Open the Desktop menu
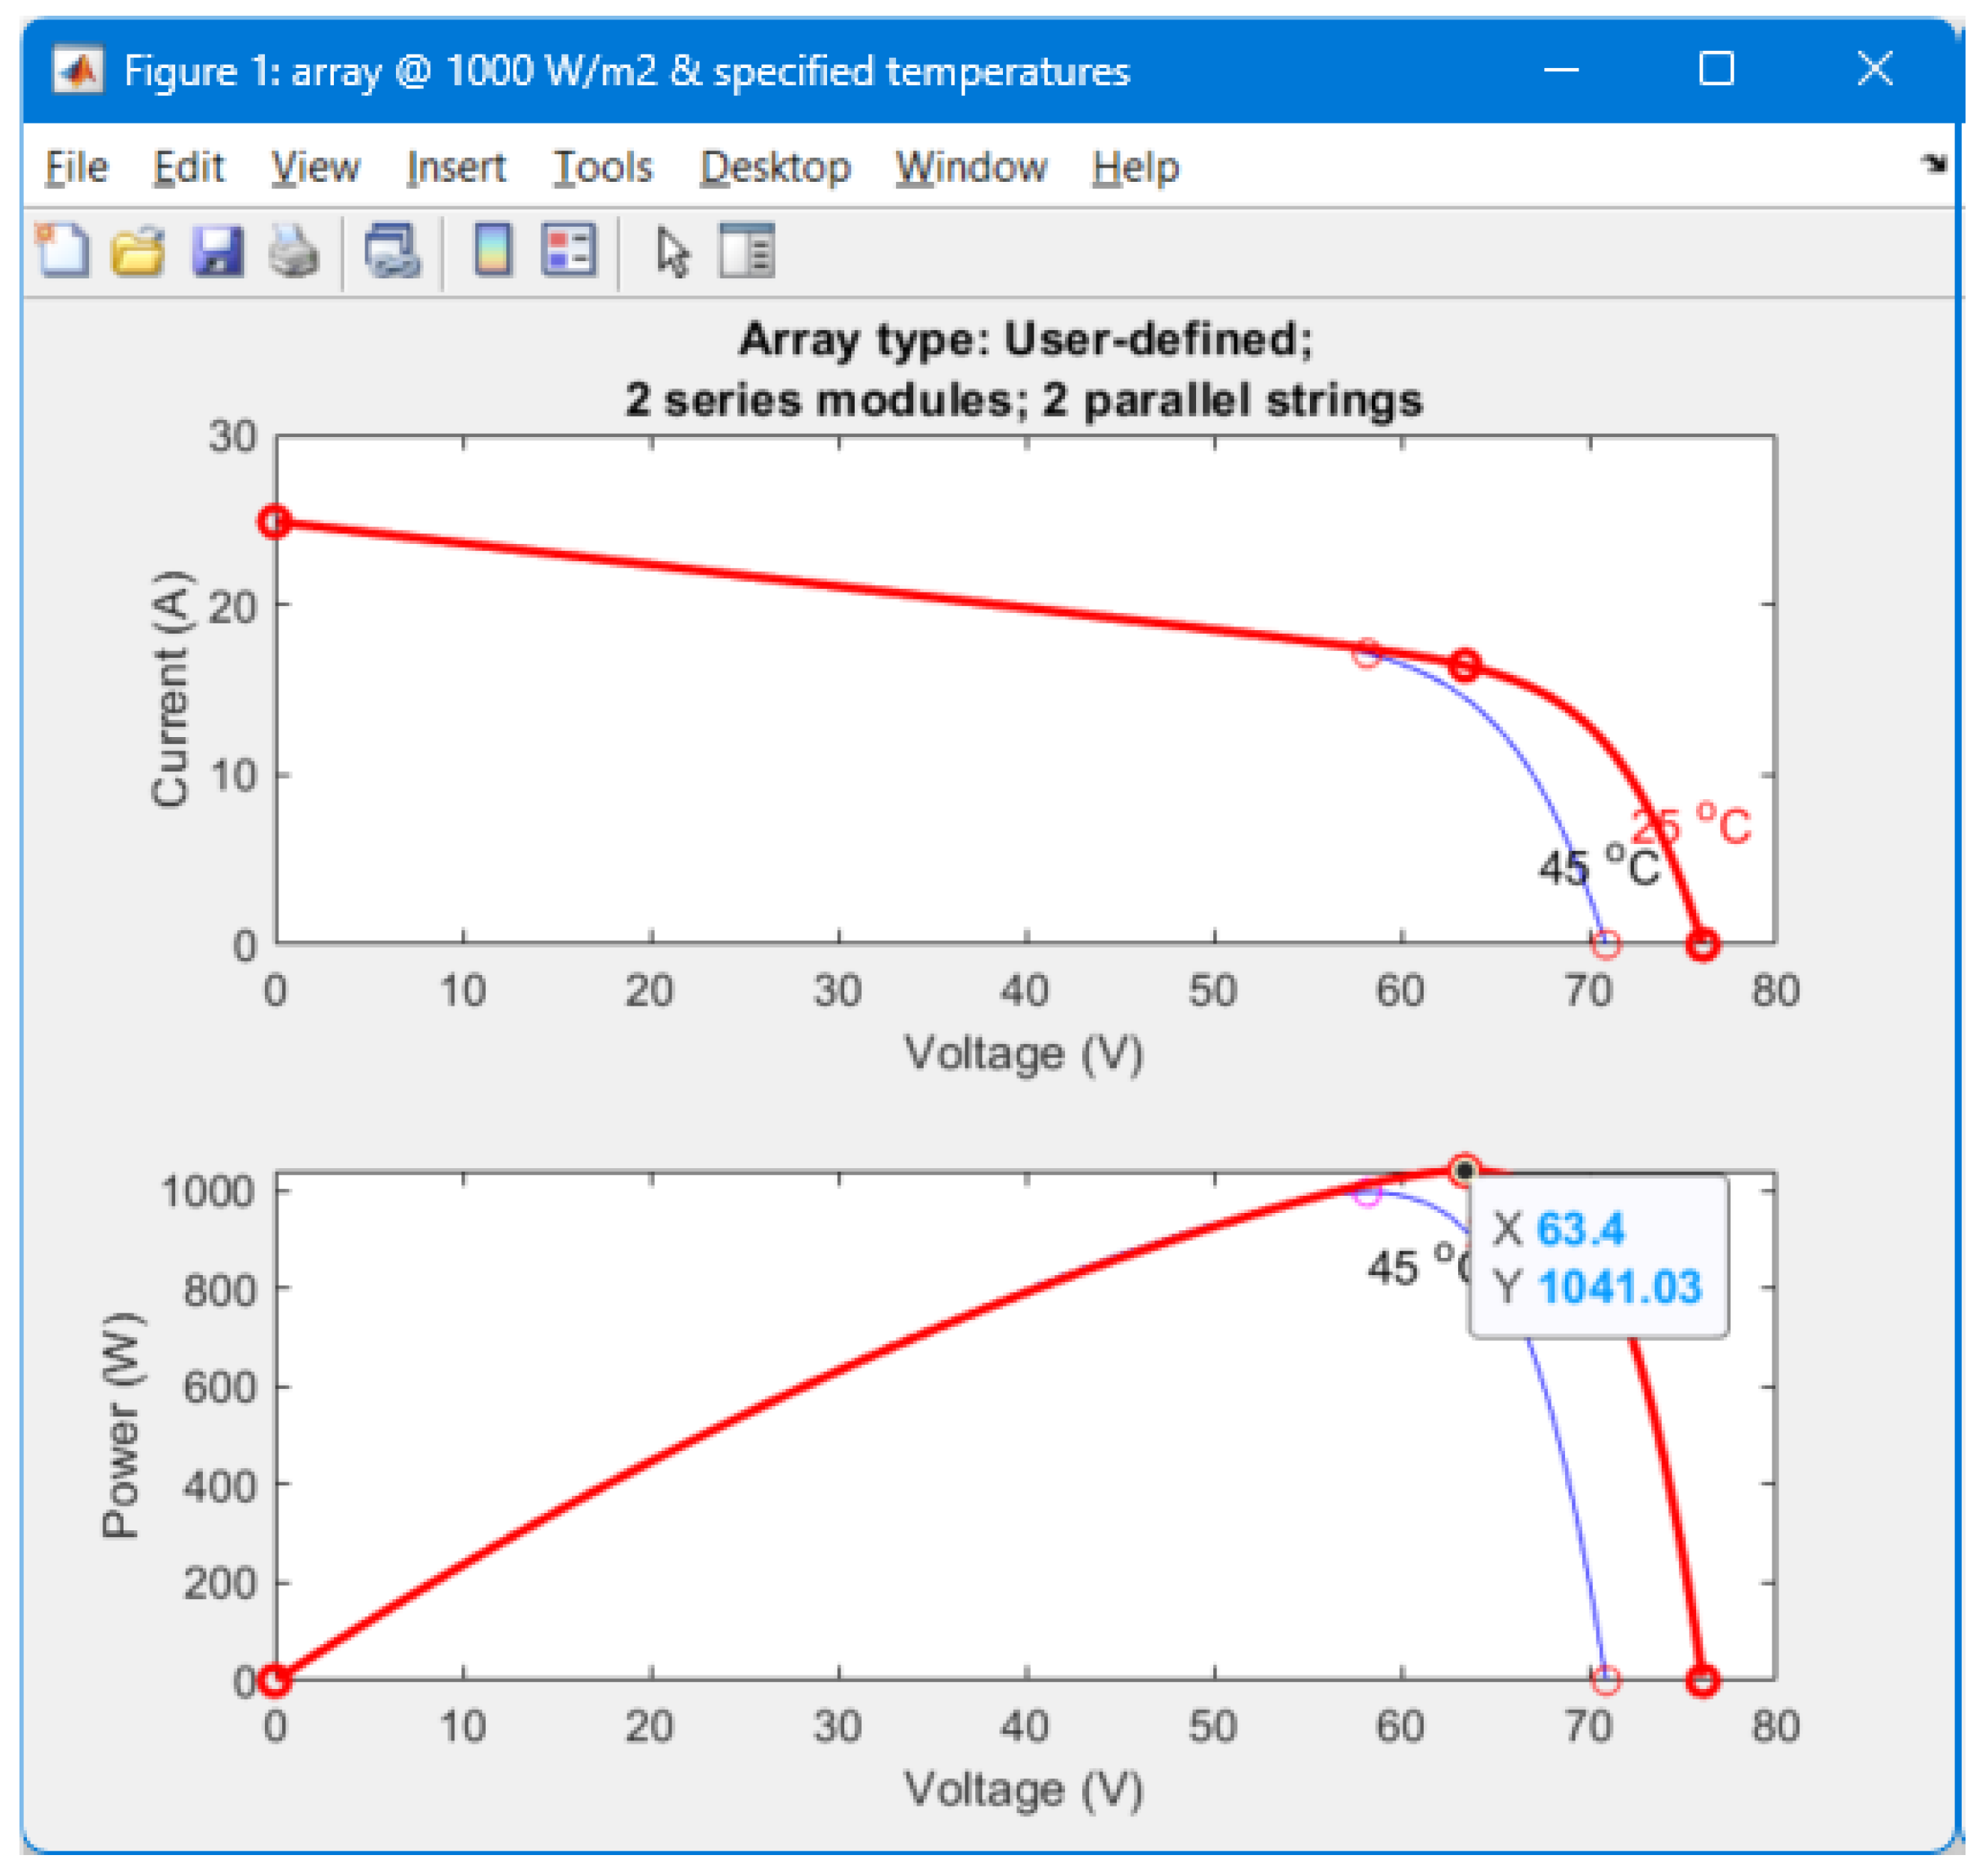This screenshot has height=1876, width=1985. [775, 166]
